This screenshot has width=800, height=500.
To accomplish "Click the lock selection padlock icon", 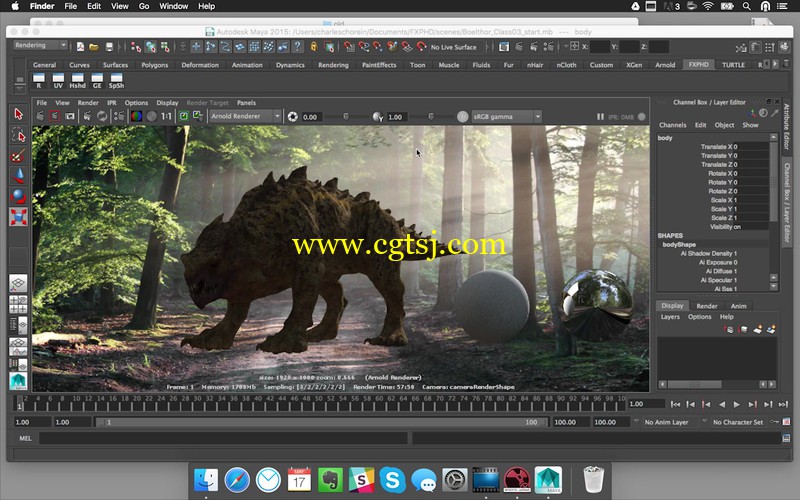I will click(314, 47).
